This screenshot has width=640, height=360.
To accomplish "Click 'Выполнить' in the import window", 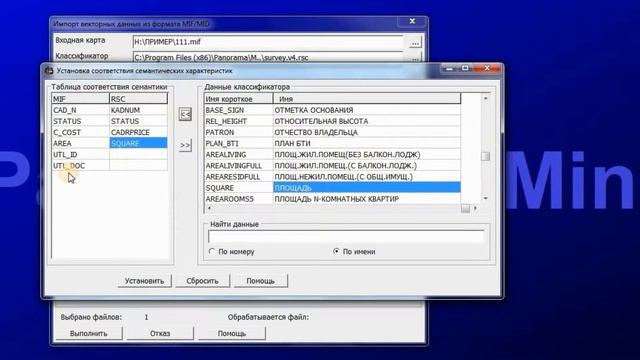I will pyautogui.click(x=89, y=333).
